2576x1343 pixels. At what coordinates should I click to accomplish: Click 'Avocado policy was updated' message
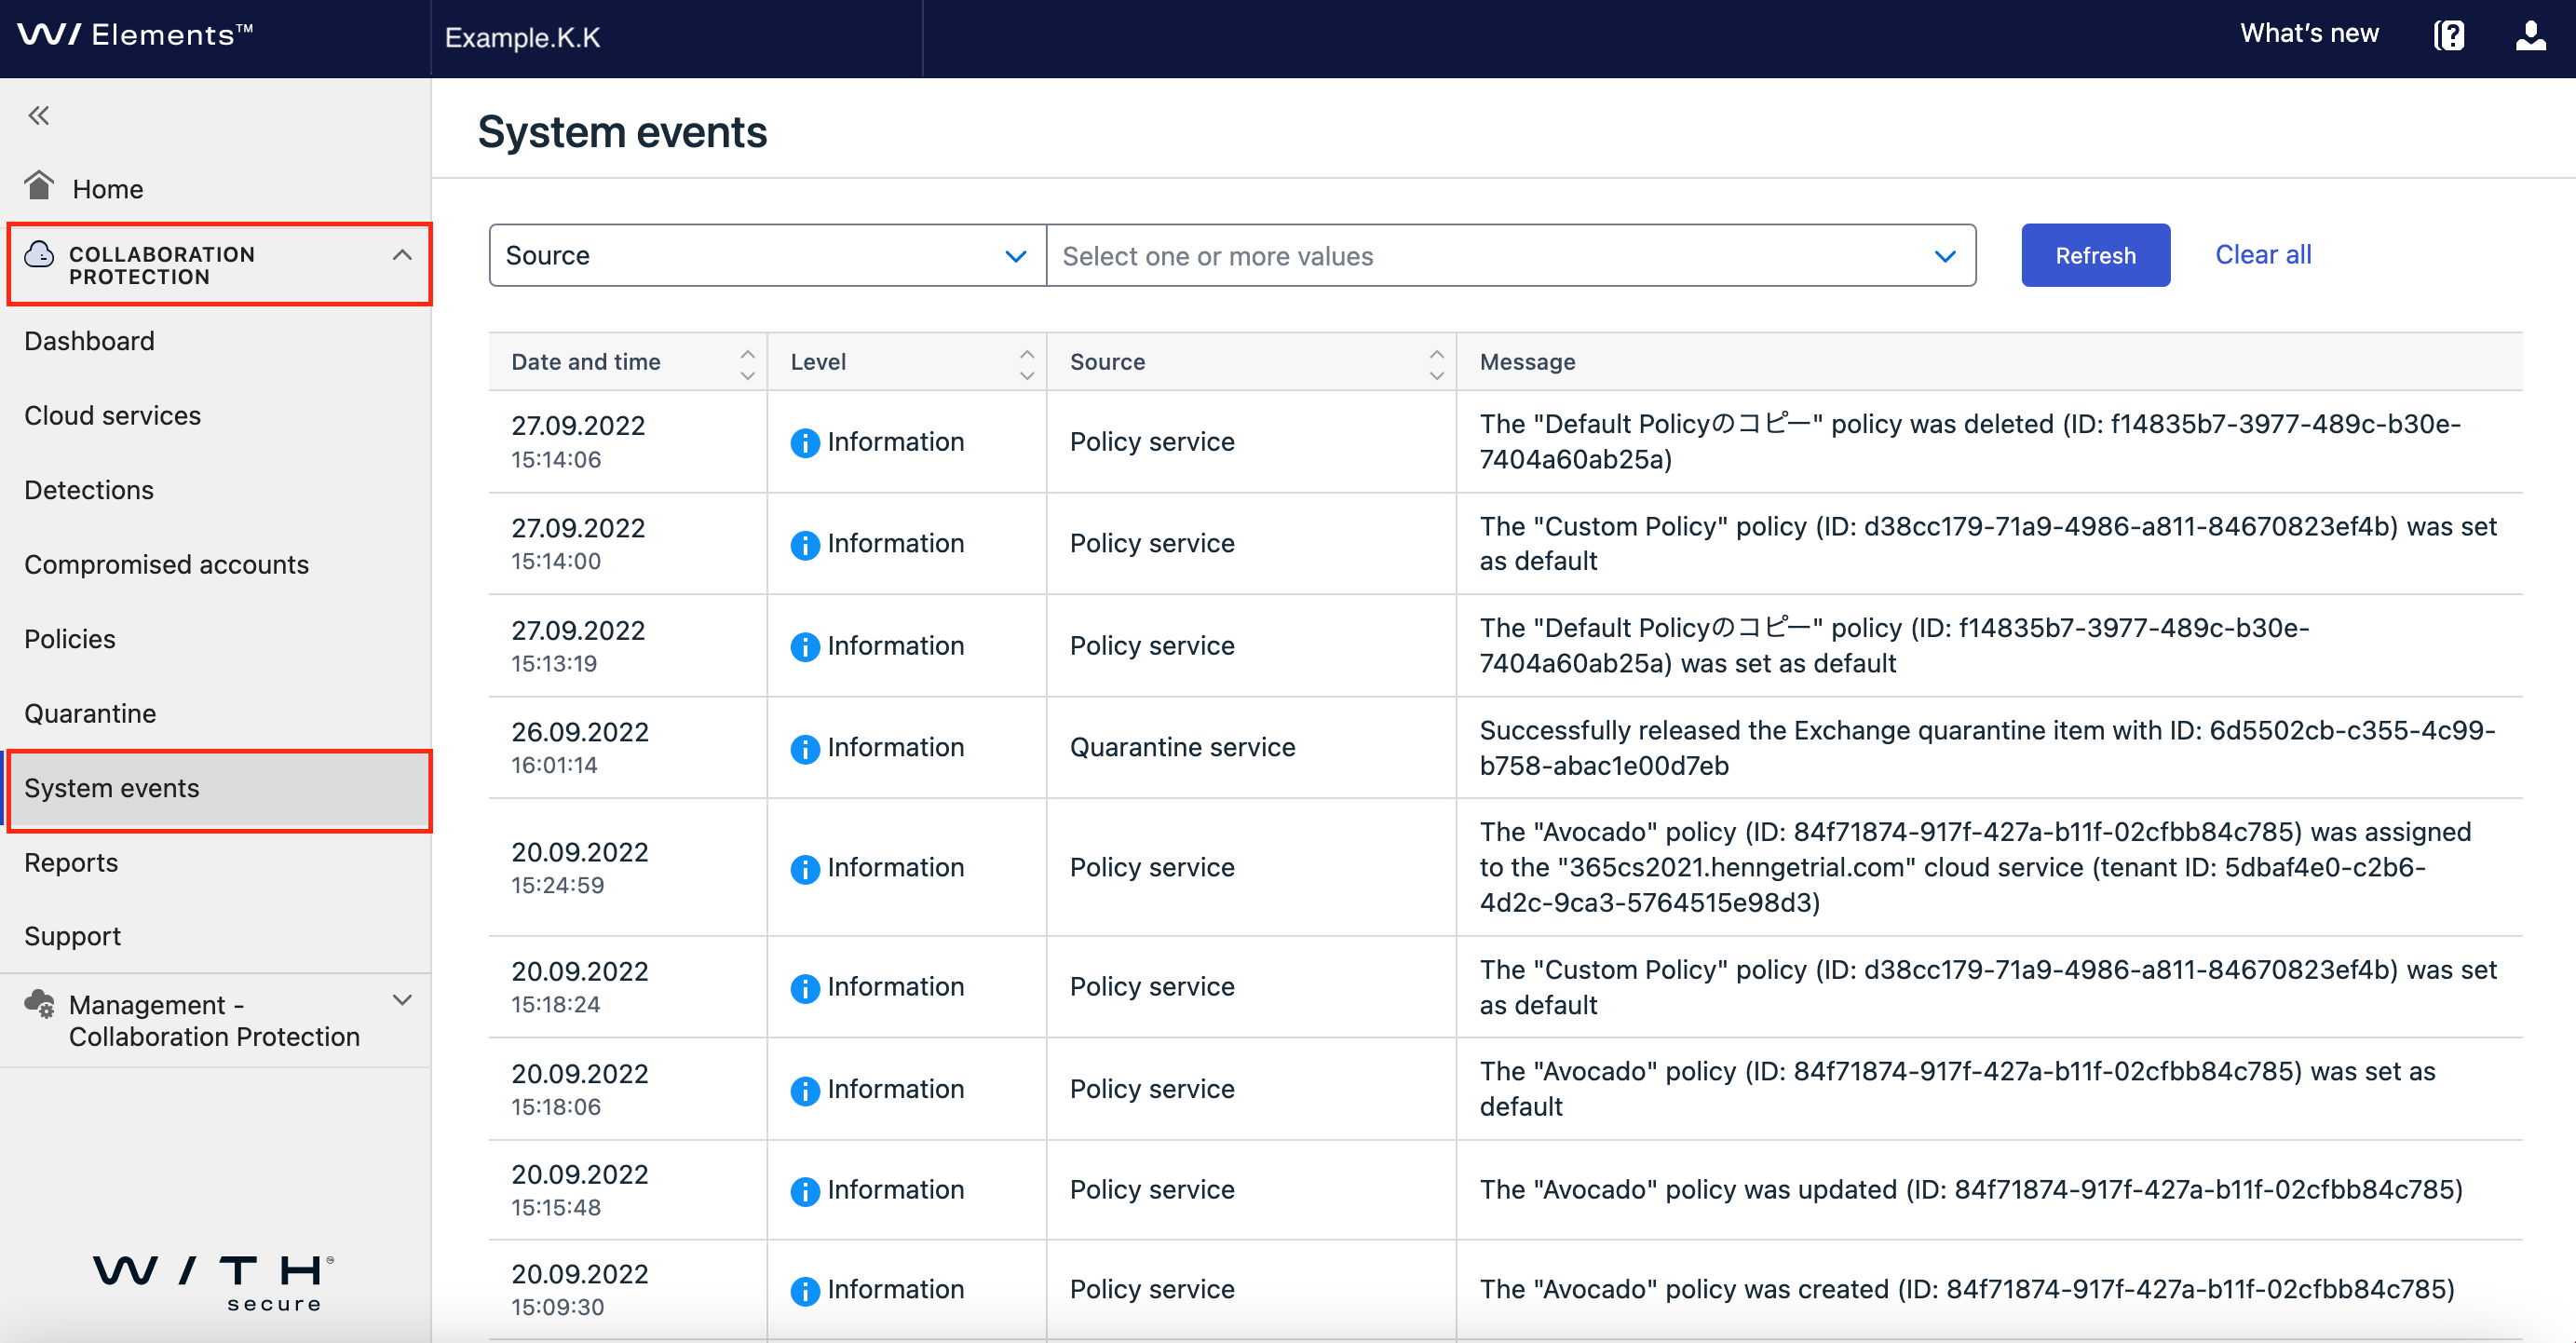(x=1971, y=1189)
